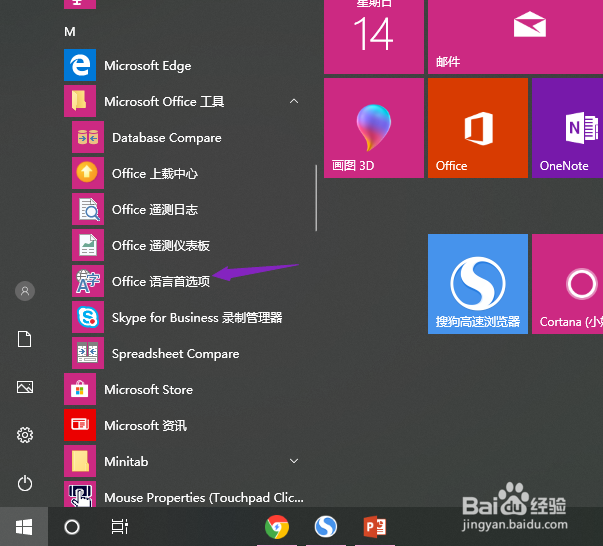Open Office 遥测仪表板 icon
The image size is (603, 546).
click(x=88, y=245)
